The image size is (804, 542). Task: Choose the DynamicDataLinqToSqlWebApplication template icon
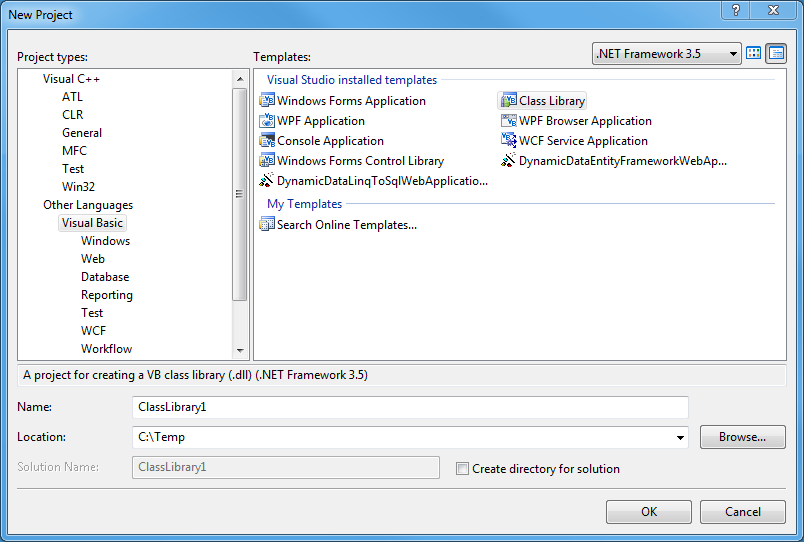(267, 180)
